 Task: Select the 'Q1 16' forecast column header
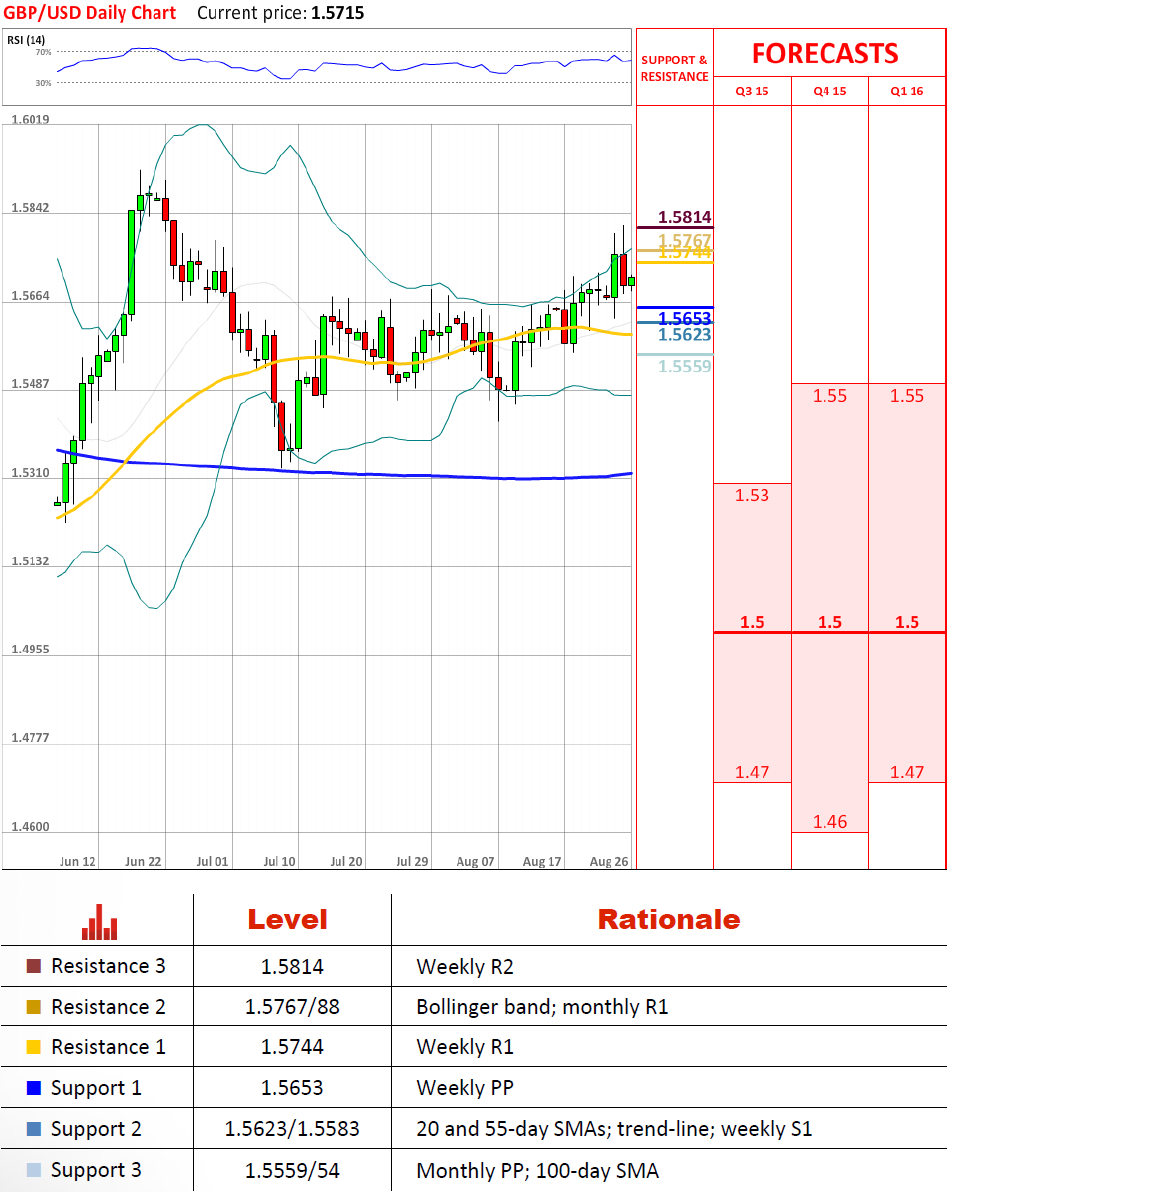(x=907, y=91)
